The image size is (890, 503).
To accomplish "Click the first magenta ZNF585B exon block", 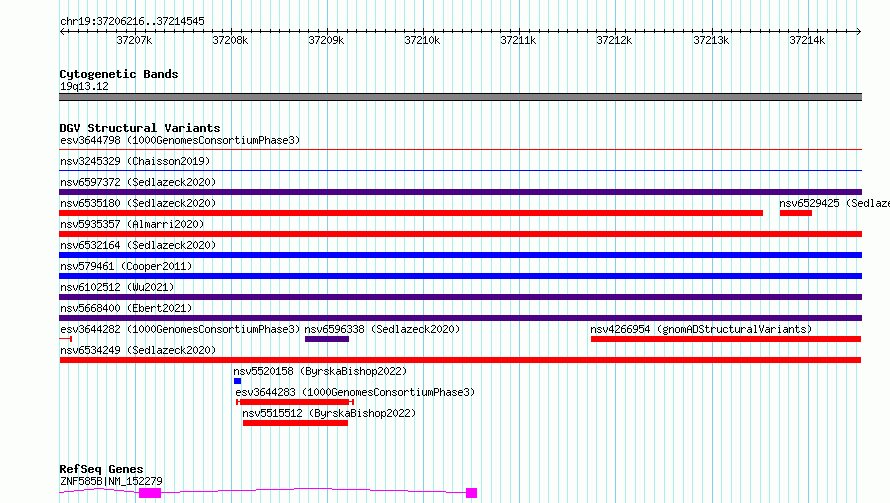I will tap(150, 493).
